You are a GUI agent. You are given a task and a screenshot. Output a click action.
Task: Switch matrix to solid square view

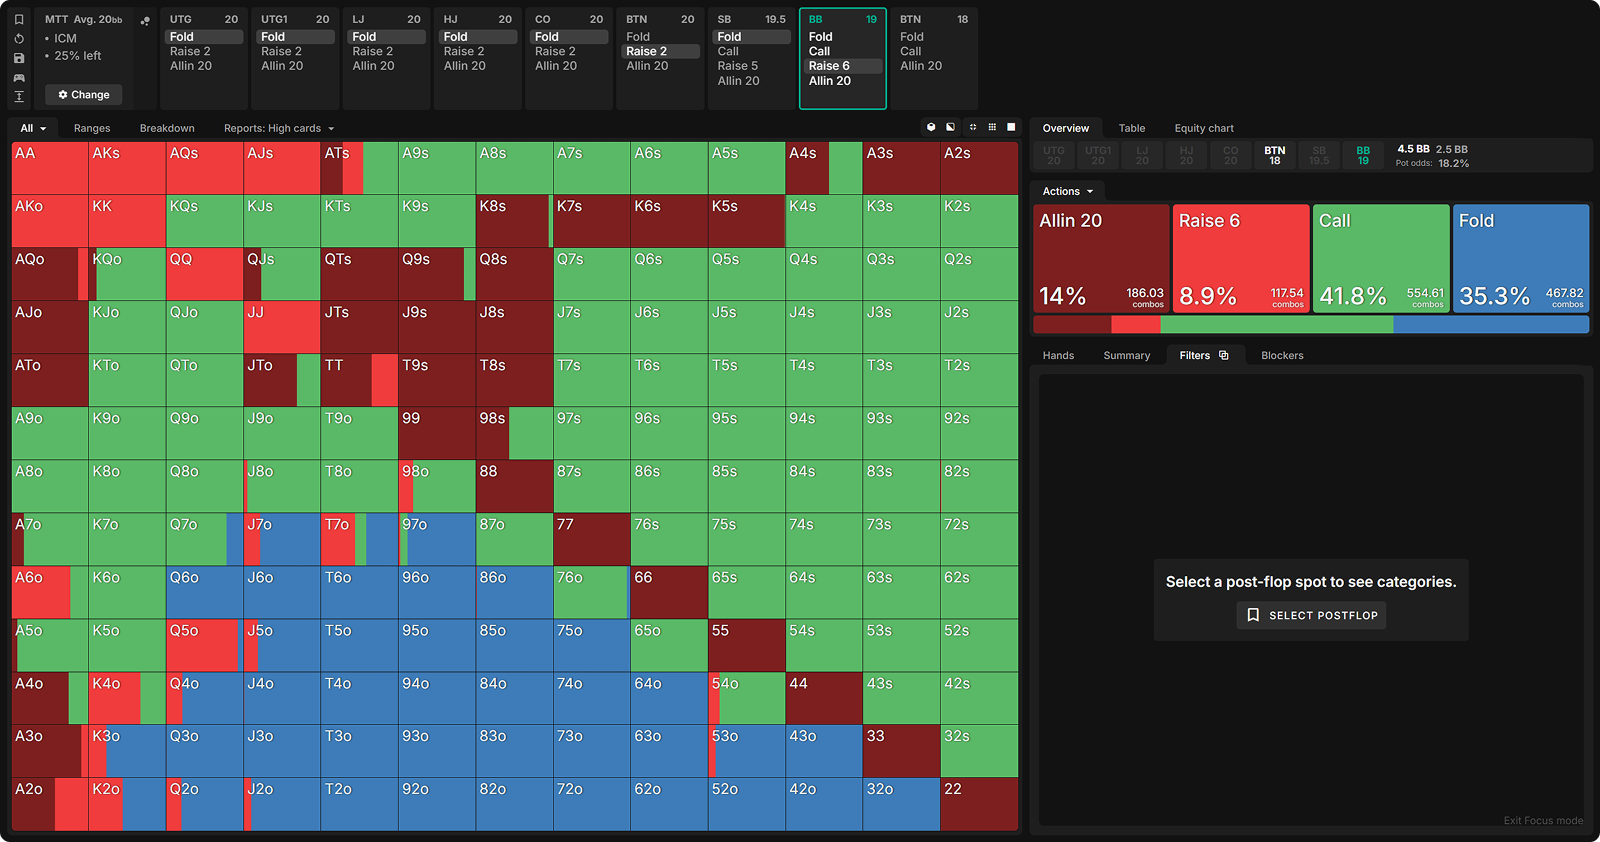click(1011, 127)
